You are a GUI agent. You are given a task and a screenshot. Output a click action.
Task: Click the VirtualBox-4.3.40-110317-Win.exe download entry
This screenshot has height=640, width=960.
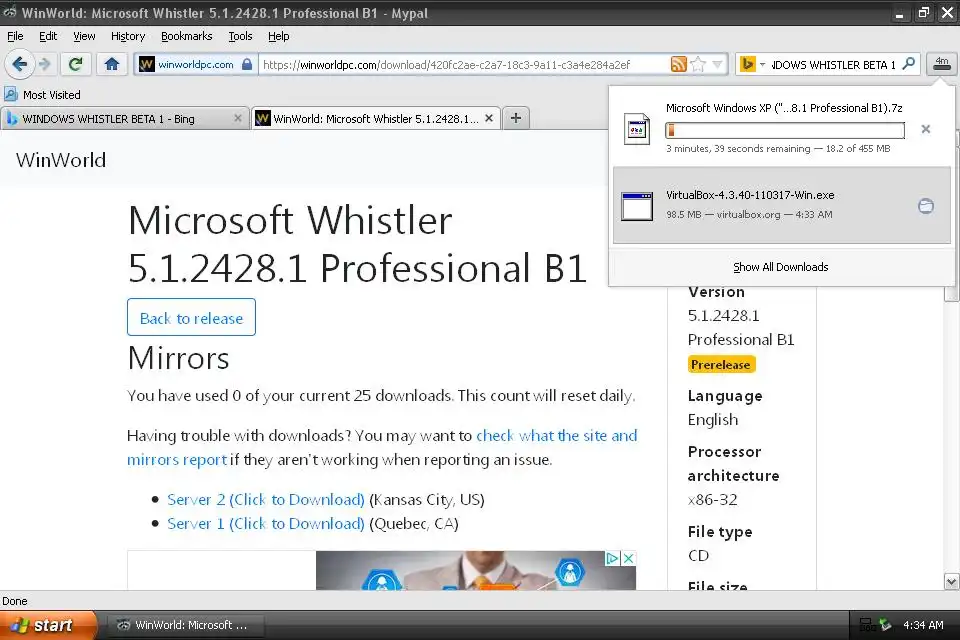[782, 206]
